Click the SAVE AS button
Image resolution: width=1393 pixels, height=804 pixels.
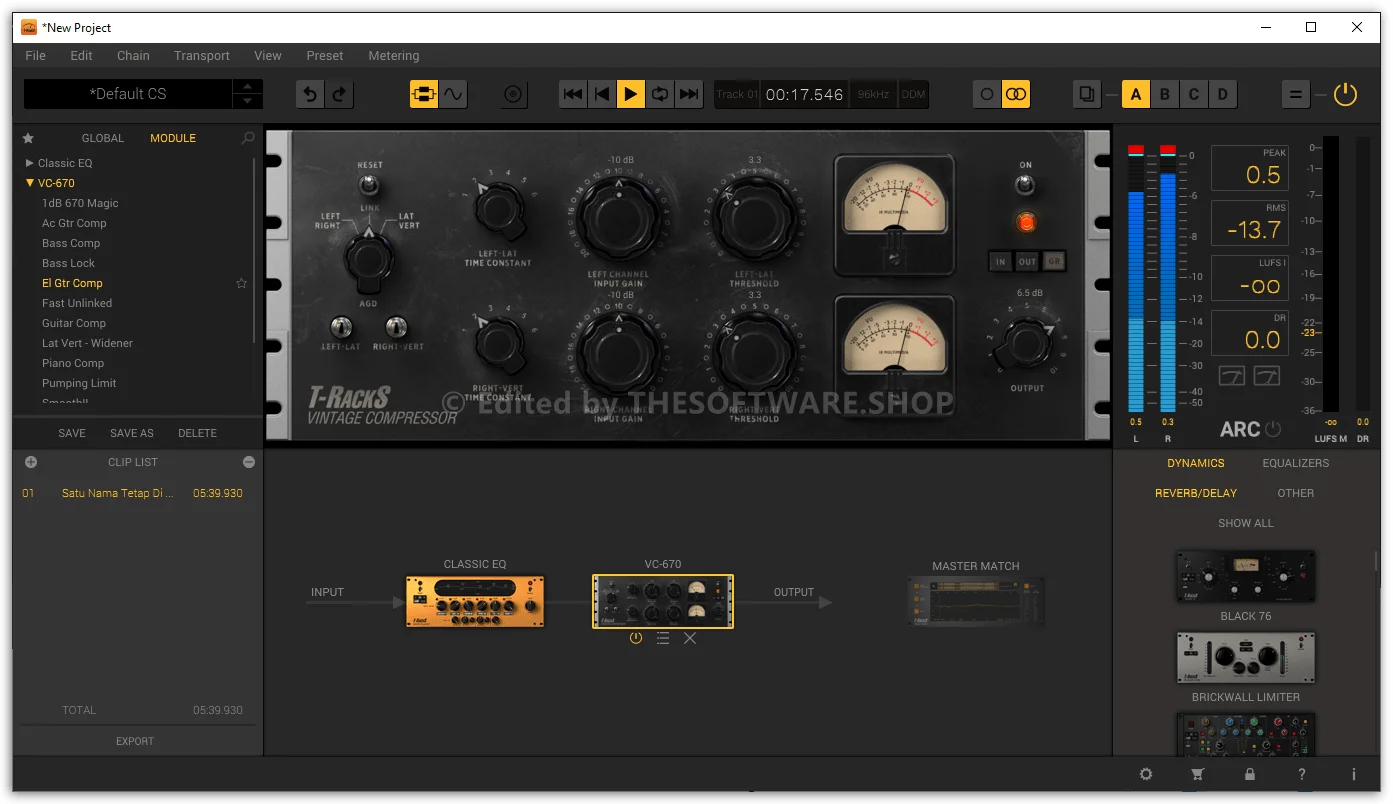click(x=132, y=433)
